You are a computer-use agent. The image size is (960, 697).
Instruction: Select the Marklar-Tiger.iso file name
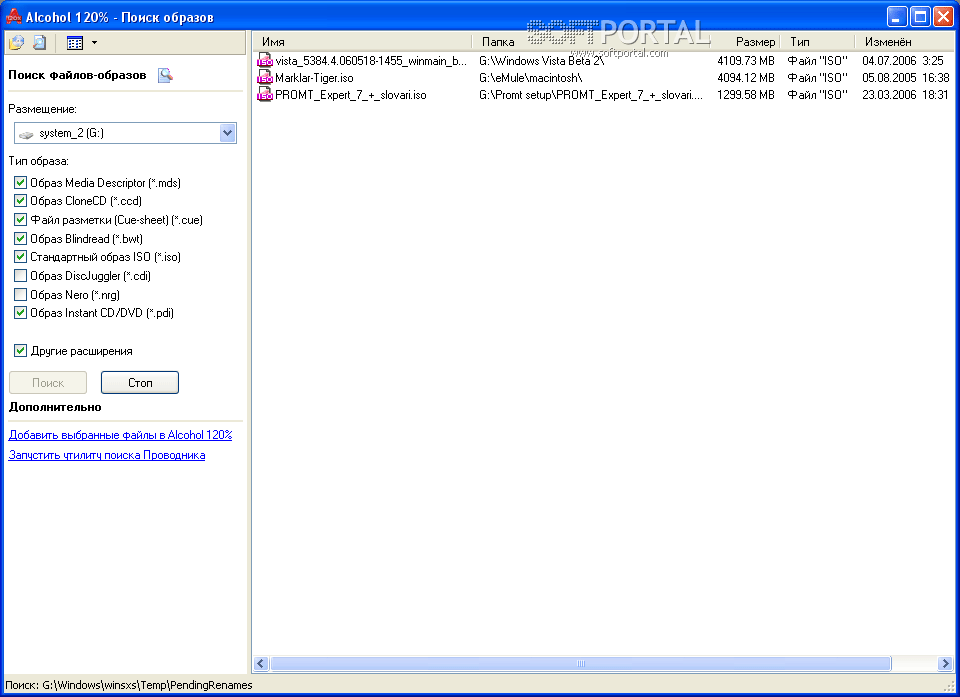click(314, 78)
